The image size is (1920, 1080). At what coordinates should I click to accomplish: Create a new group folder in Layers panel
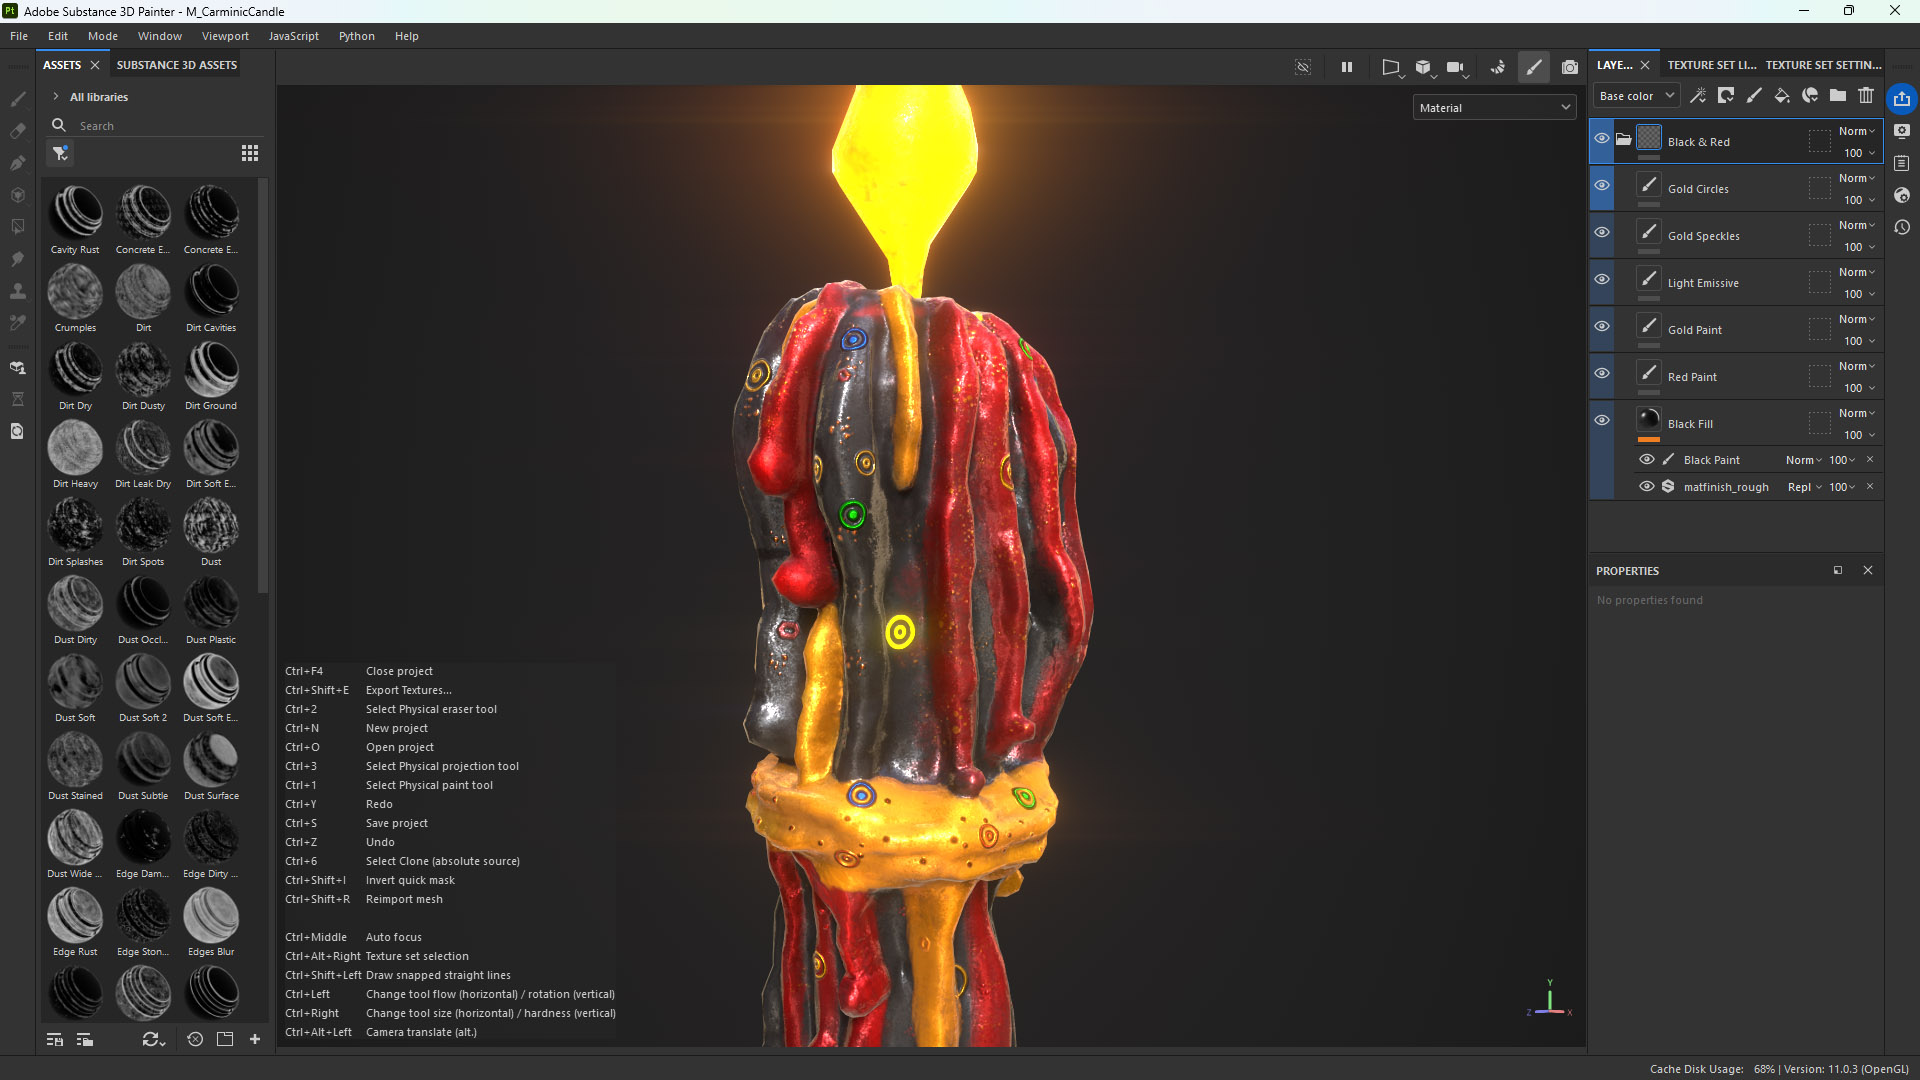pos(1838,96)
